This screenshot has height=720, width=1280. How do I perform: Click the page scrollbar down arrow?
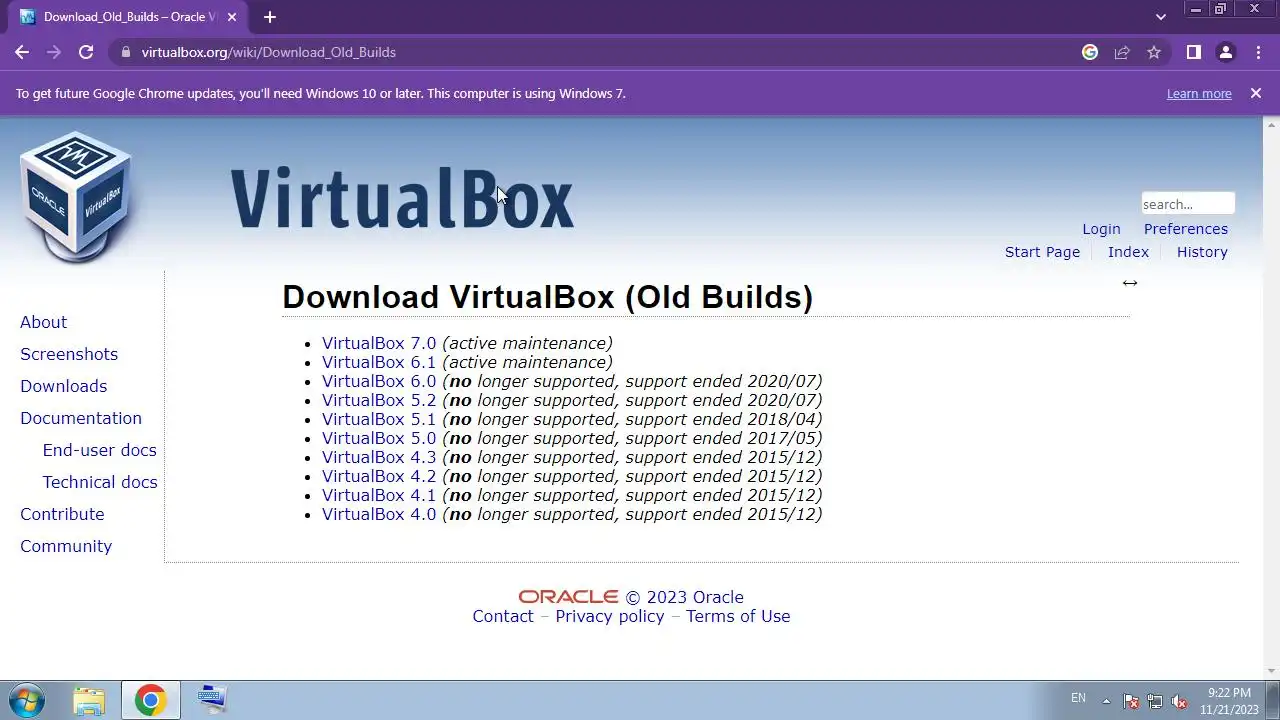click(x=1272, y=671)
